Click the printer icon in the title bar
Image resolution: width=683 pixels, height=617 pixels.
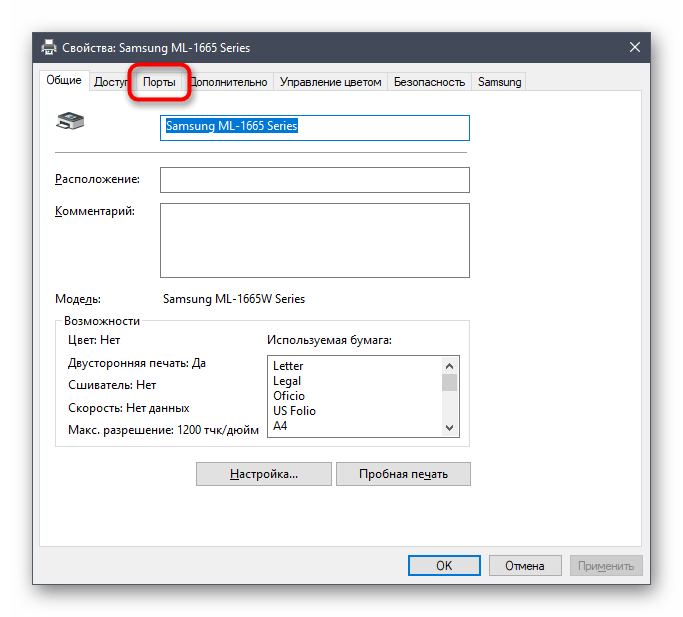coord(49,47)
